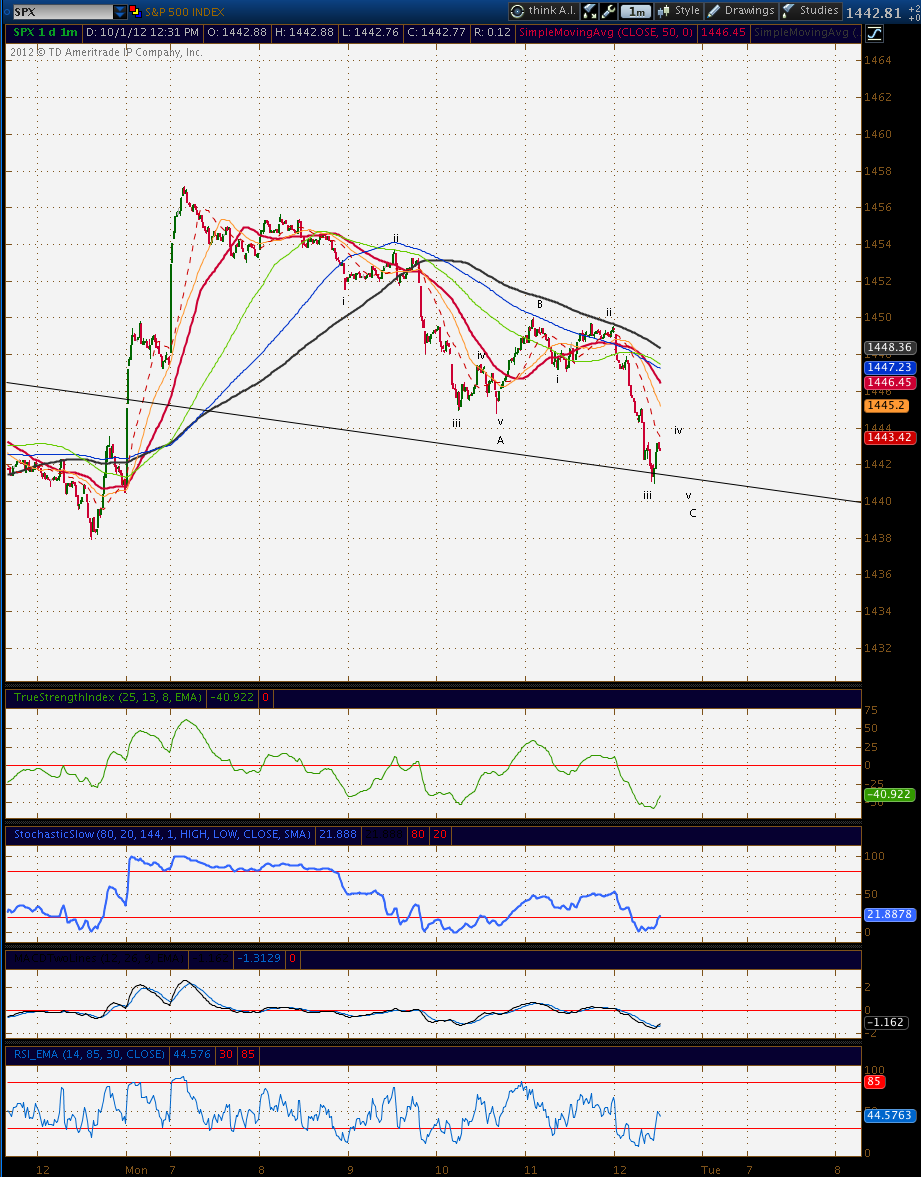The height and width of the screenshot is (1177, 921).
Task: Click the 21.888 StochasticSlow header value
Action: pos(338,834)
